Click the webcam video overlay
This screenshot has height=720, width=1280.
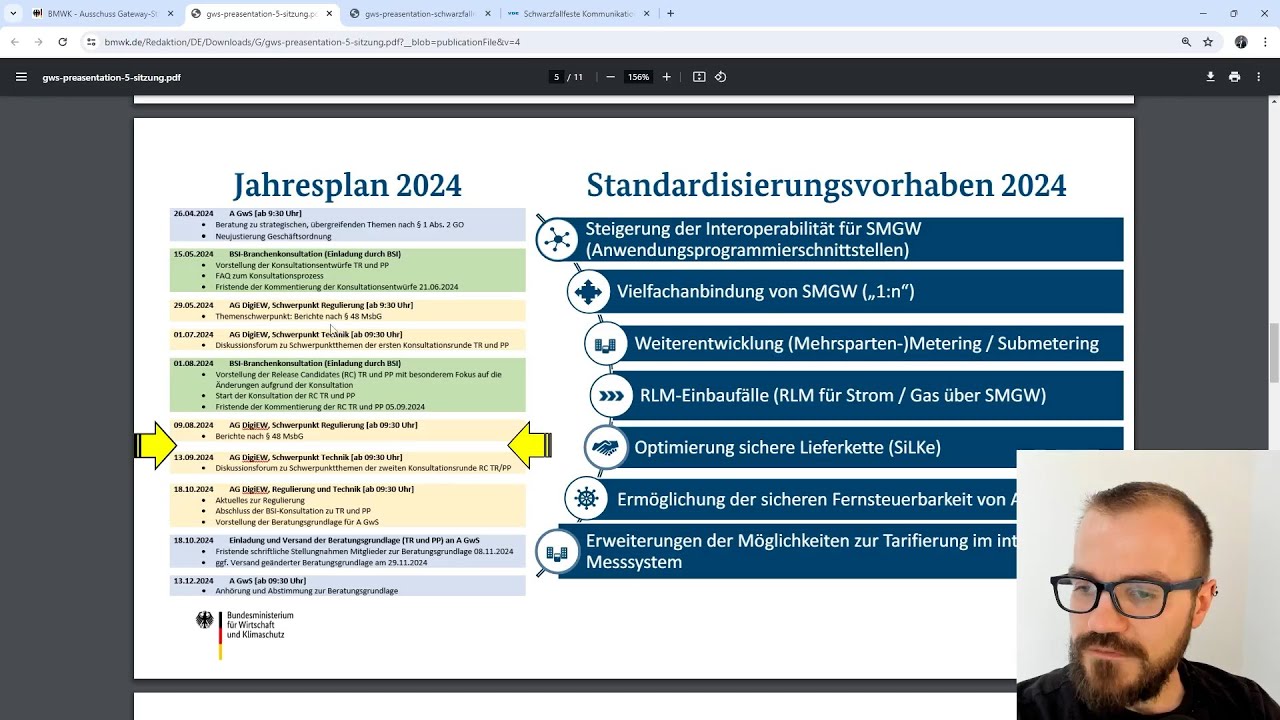(1148, 585)
